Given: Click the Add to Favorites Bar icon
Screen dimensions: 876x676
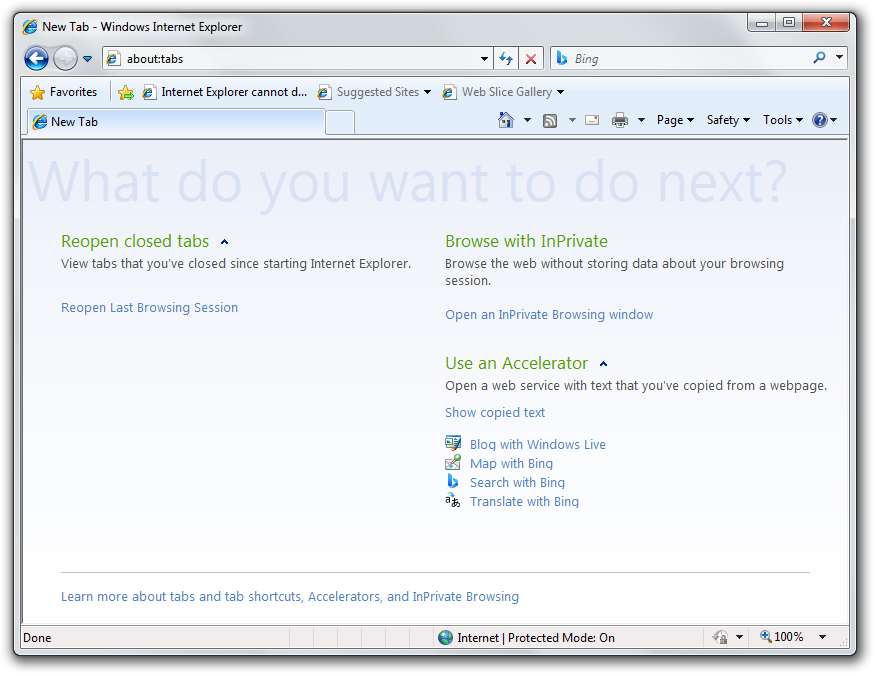Looking at the screenshot, I should point(126,92).
